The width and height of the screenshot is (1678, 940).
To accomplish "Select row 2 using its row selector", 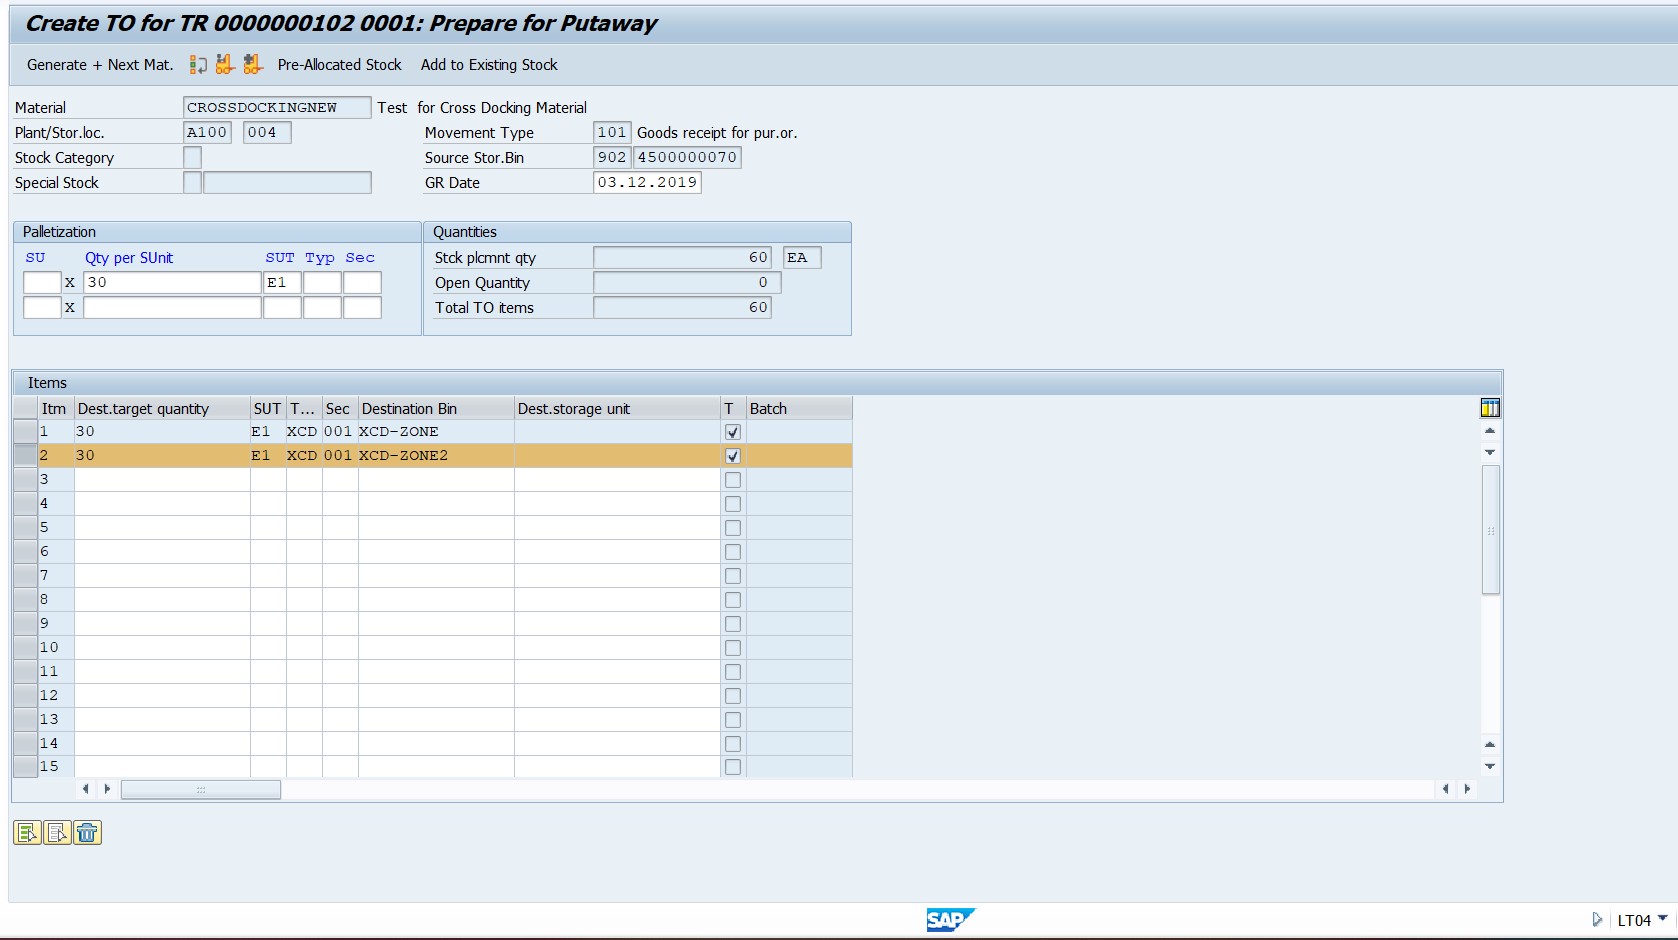I will click(25, 456).
